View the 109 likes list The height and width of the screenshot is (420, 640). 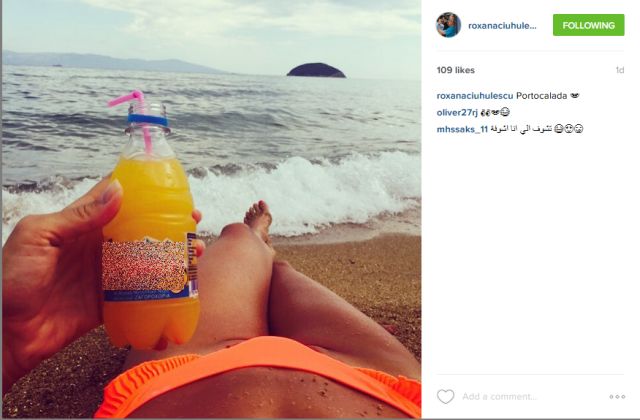pyautogui.click(x=456, y=70)
